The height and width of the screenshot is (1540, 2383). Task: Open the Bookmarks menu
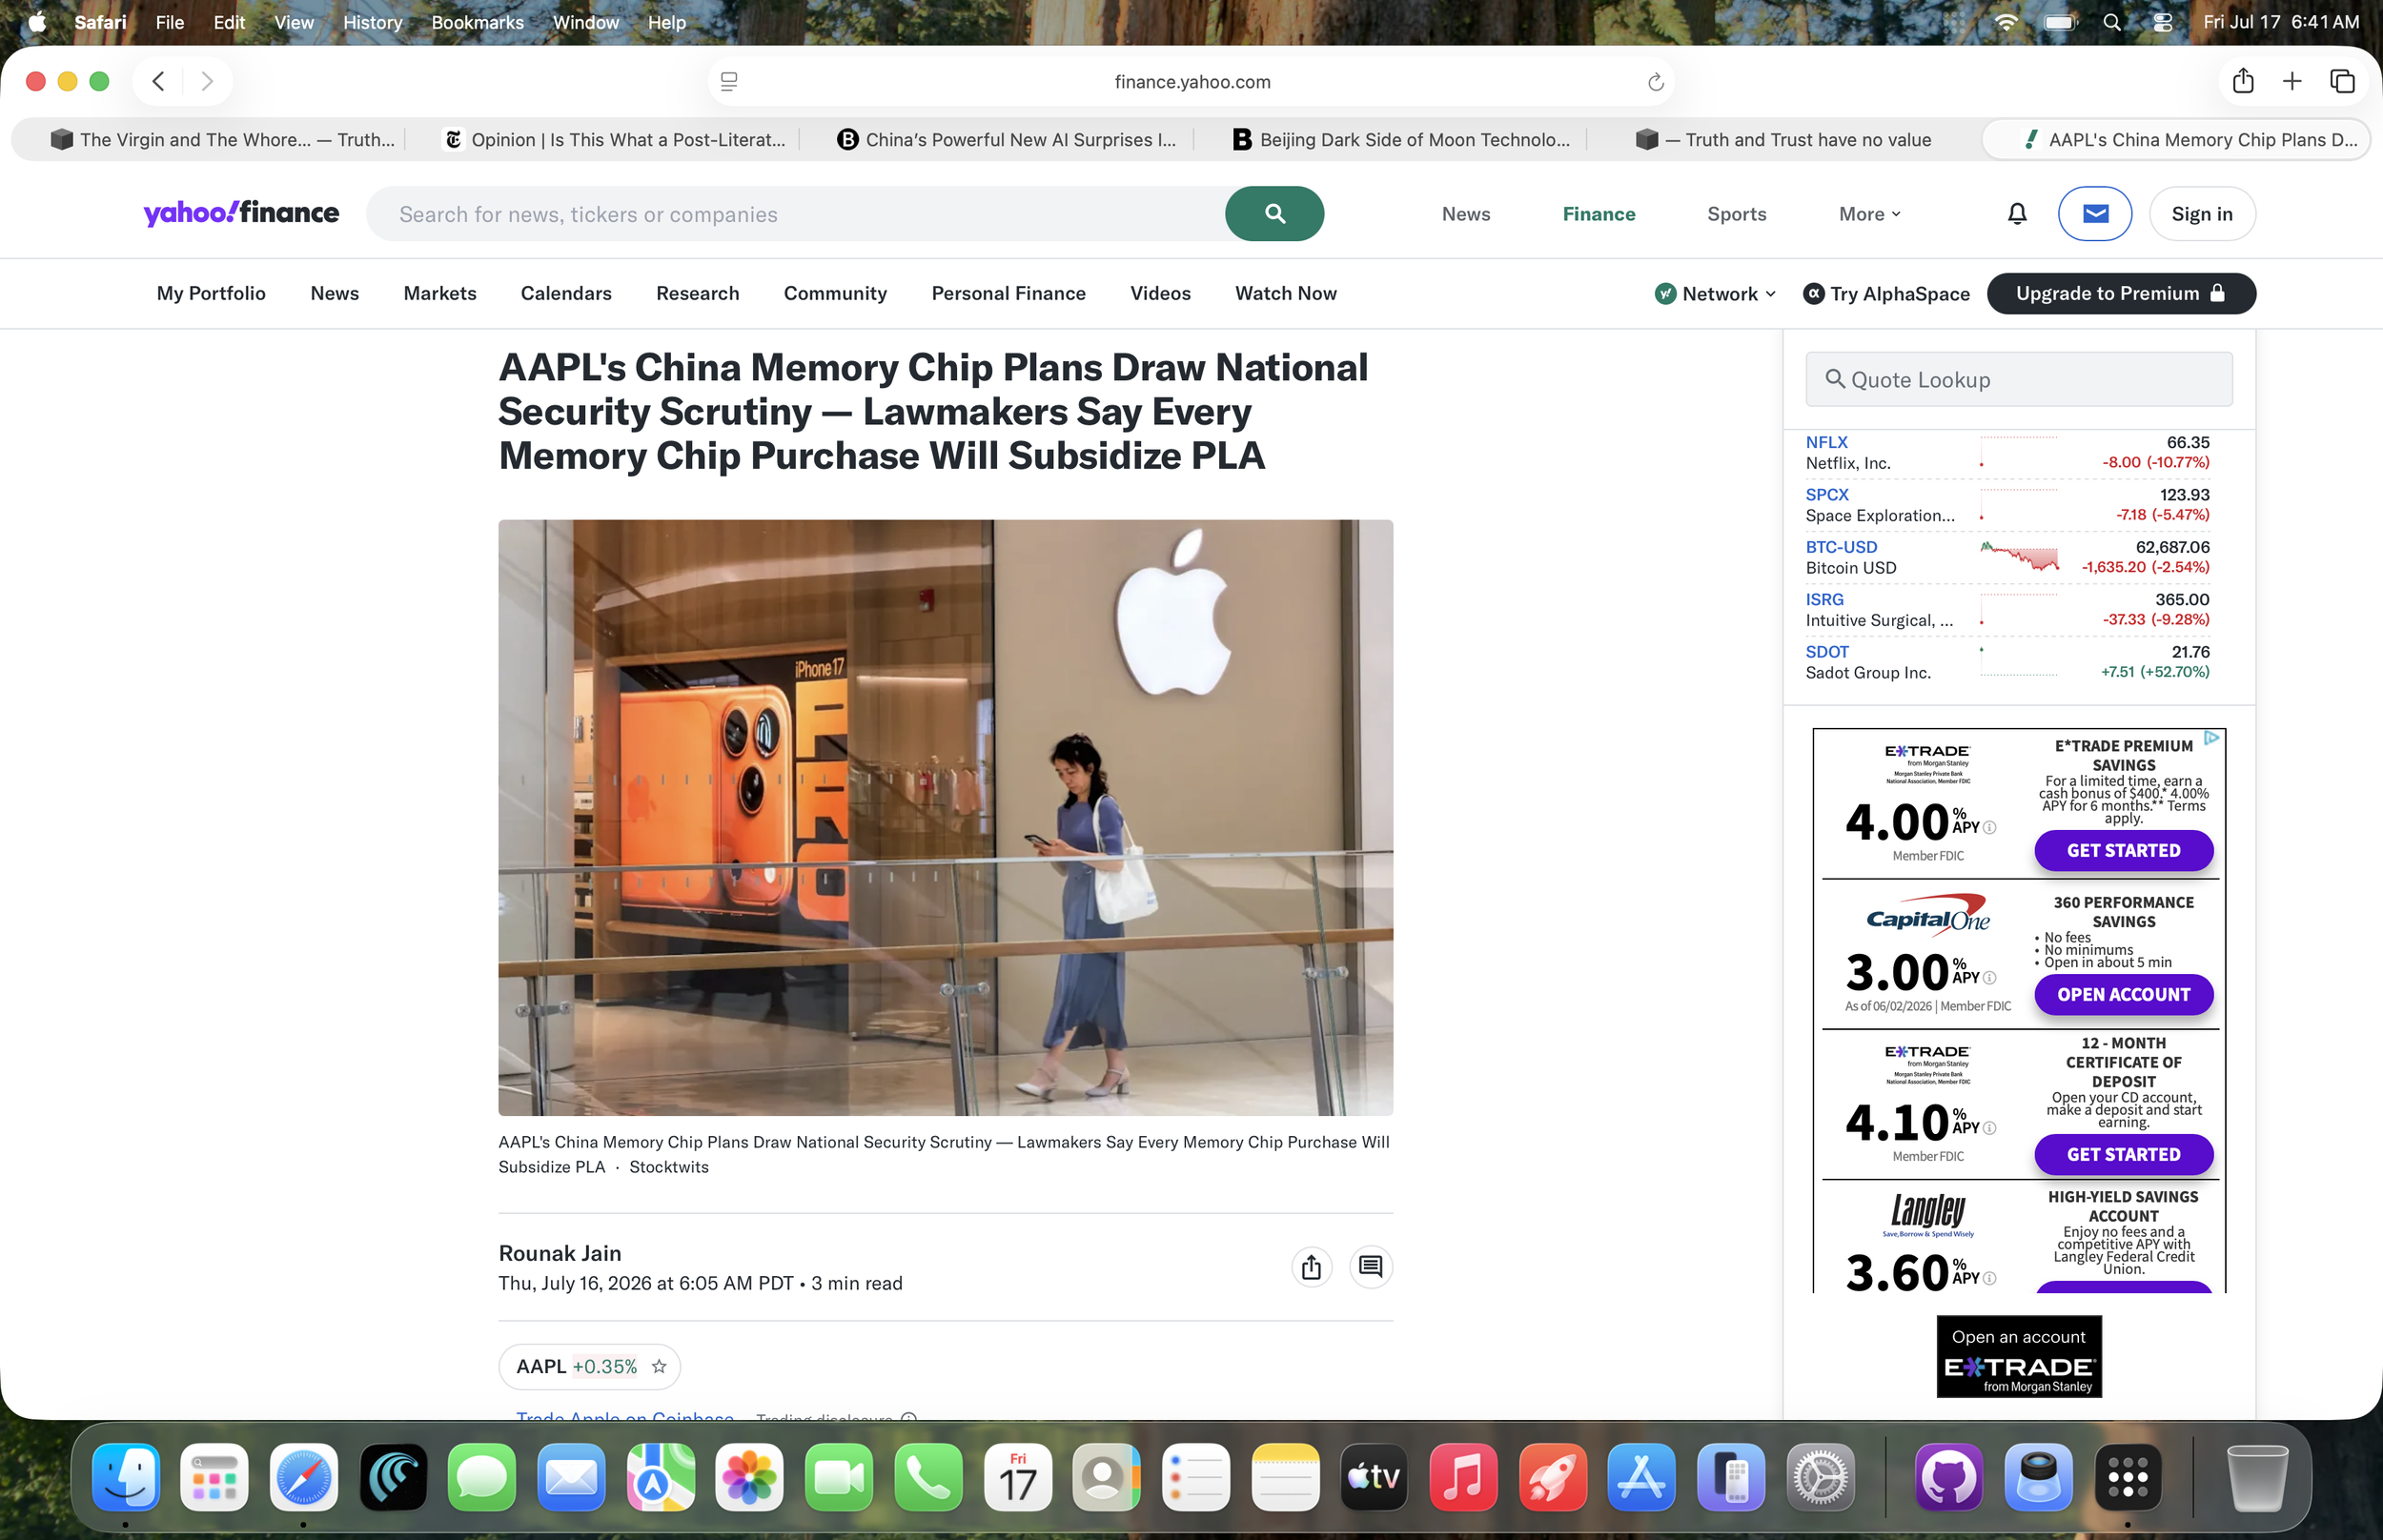[477, 22]
